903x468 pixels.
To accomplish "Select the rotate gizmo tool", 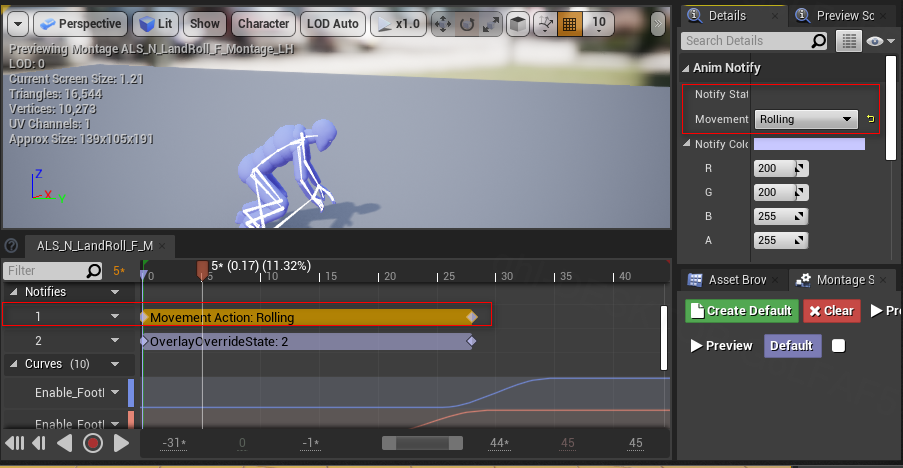I will (x=466, y=23).
